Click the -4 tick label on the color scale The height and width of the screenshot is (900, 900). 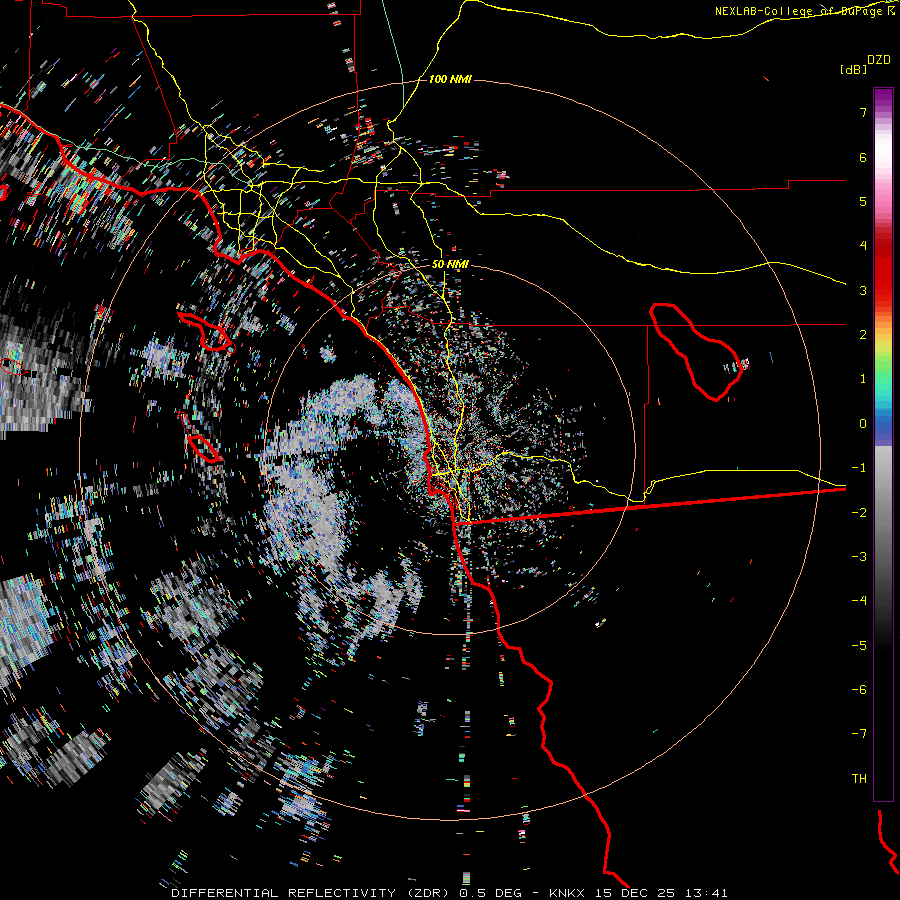click(859, 601)
